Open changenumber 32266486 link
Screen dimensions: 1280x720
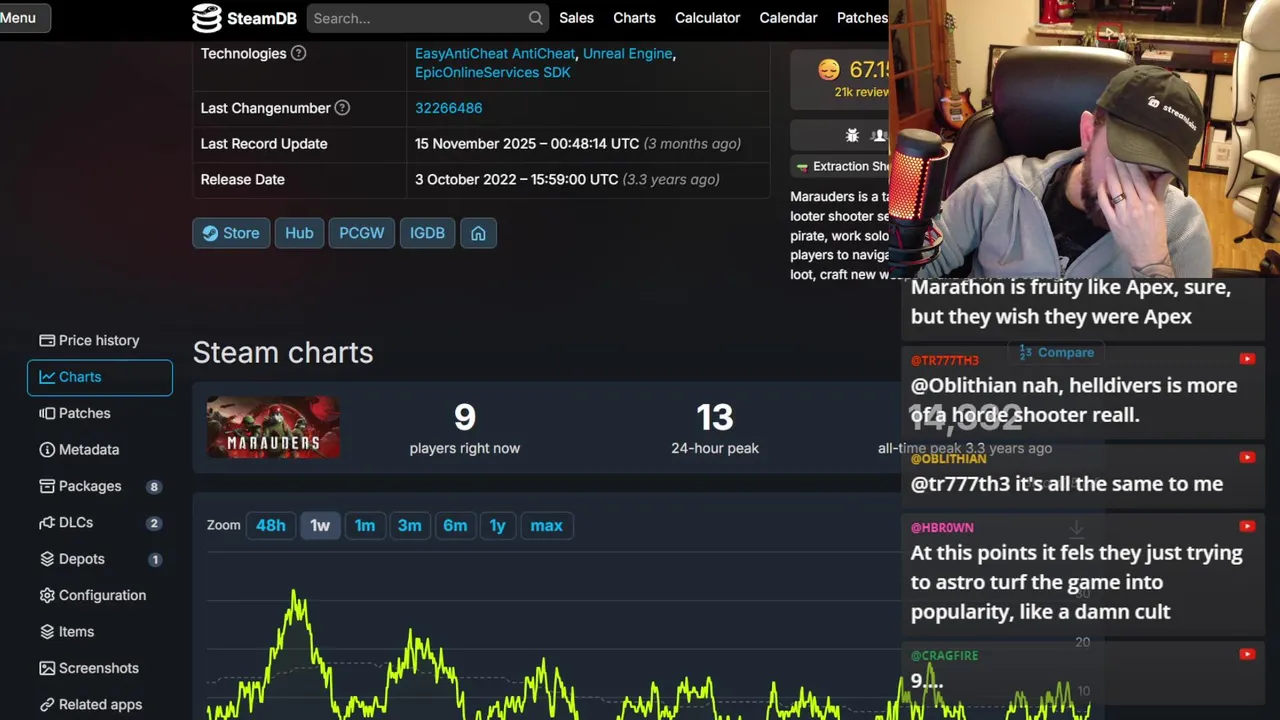pyautogui.click(x=448, y=108)
